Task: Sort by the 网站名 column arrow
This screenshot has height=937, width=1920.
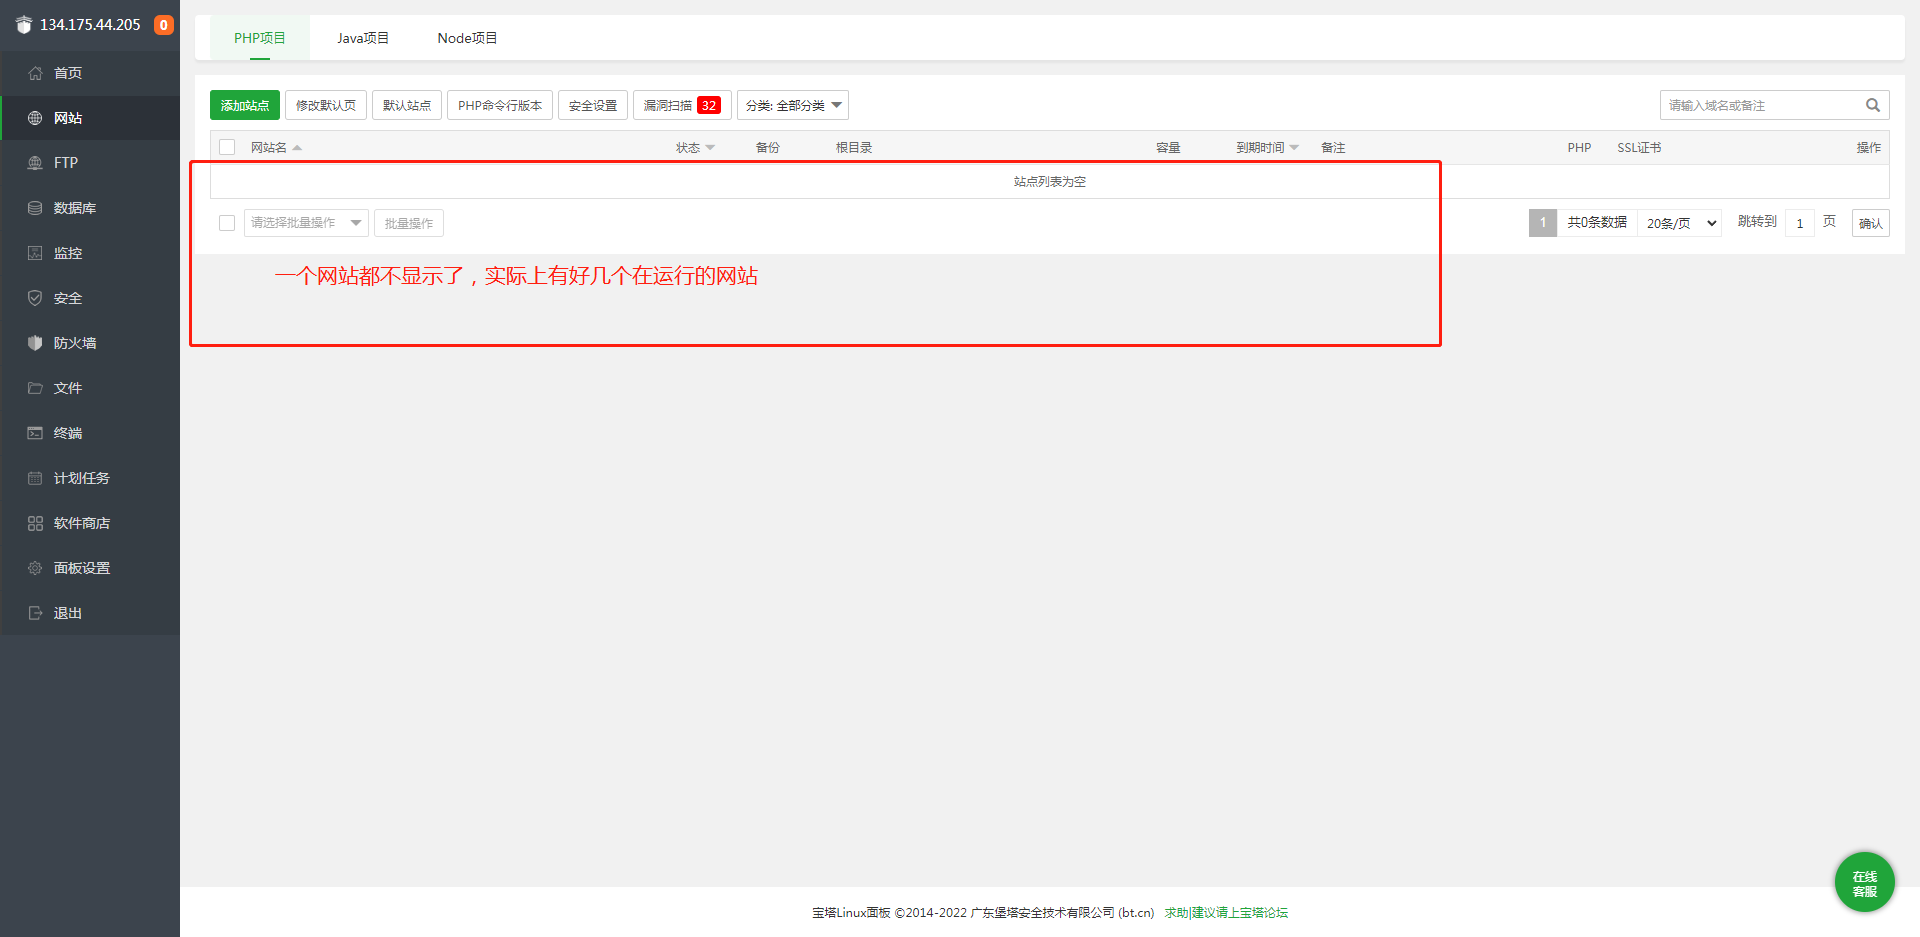Action: (297, 148)
